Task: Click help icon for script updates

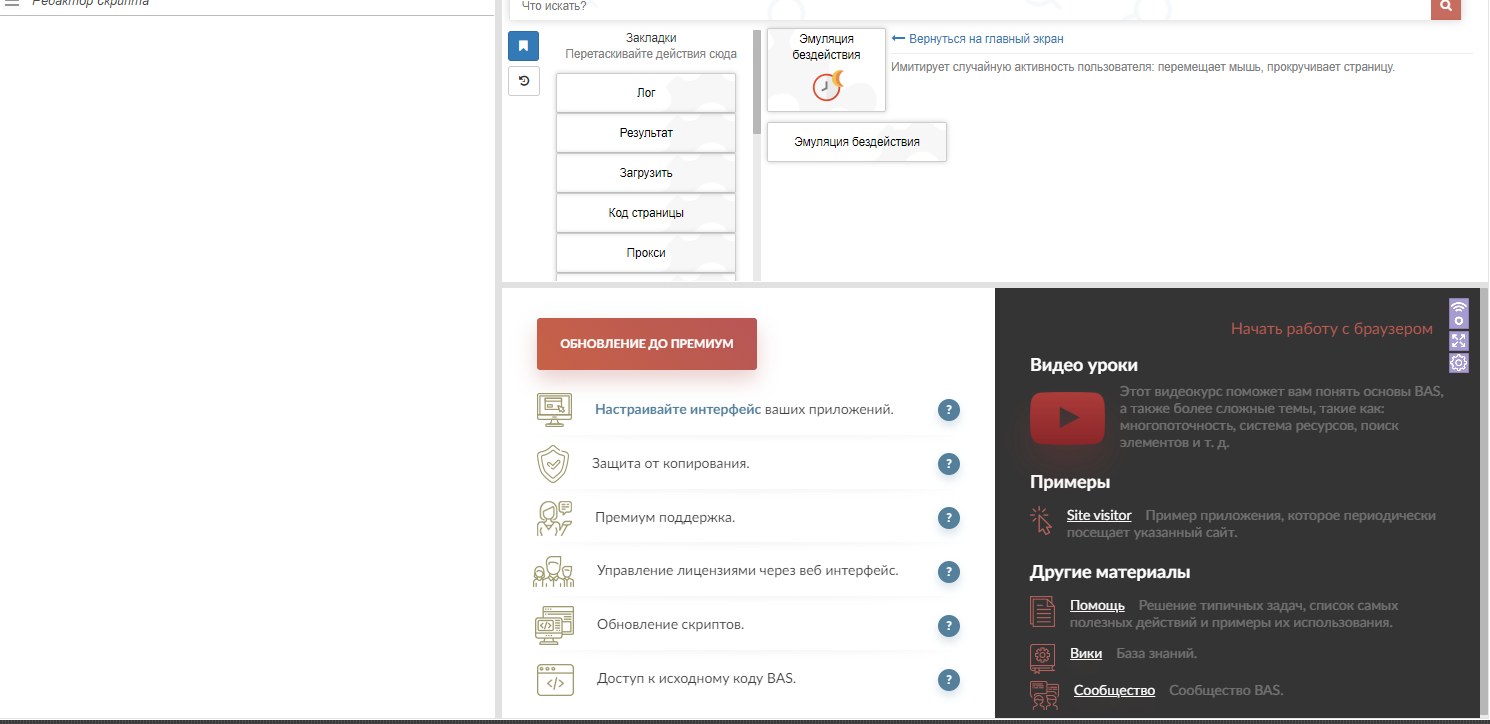Action: coord(949,626)
